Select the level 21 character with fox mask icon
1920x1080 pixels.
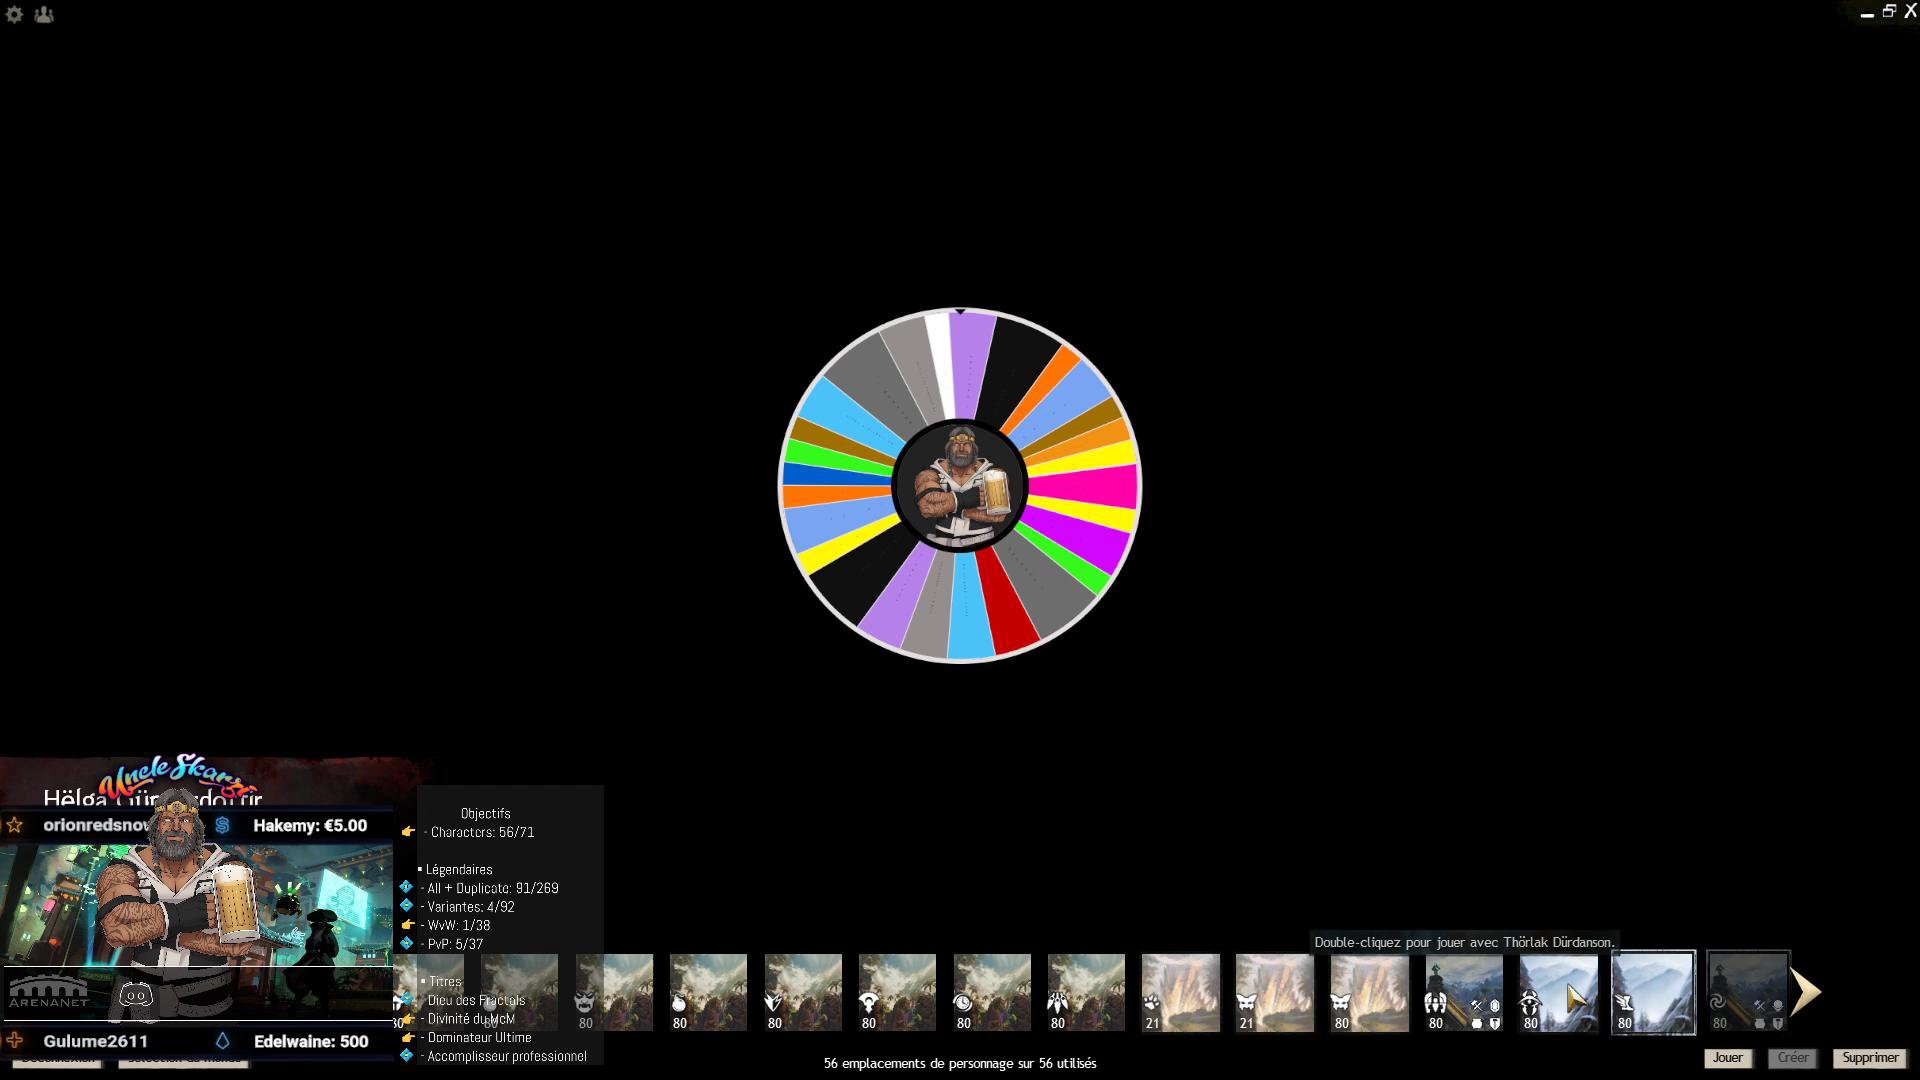point(1275,992)
